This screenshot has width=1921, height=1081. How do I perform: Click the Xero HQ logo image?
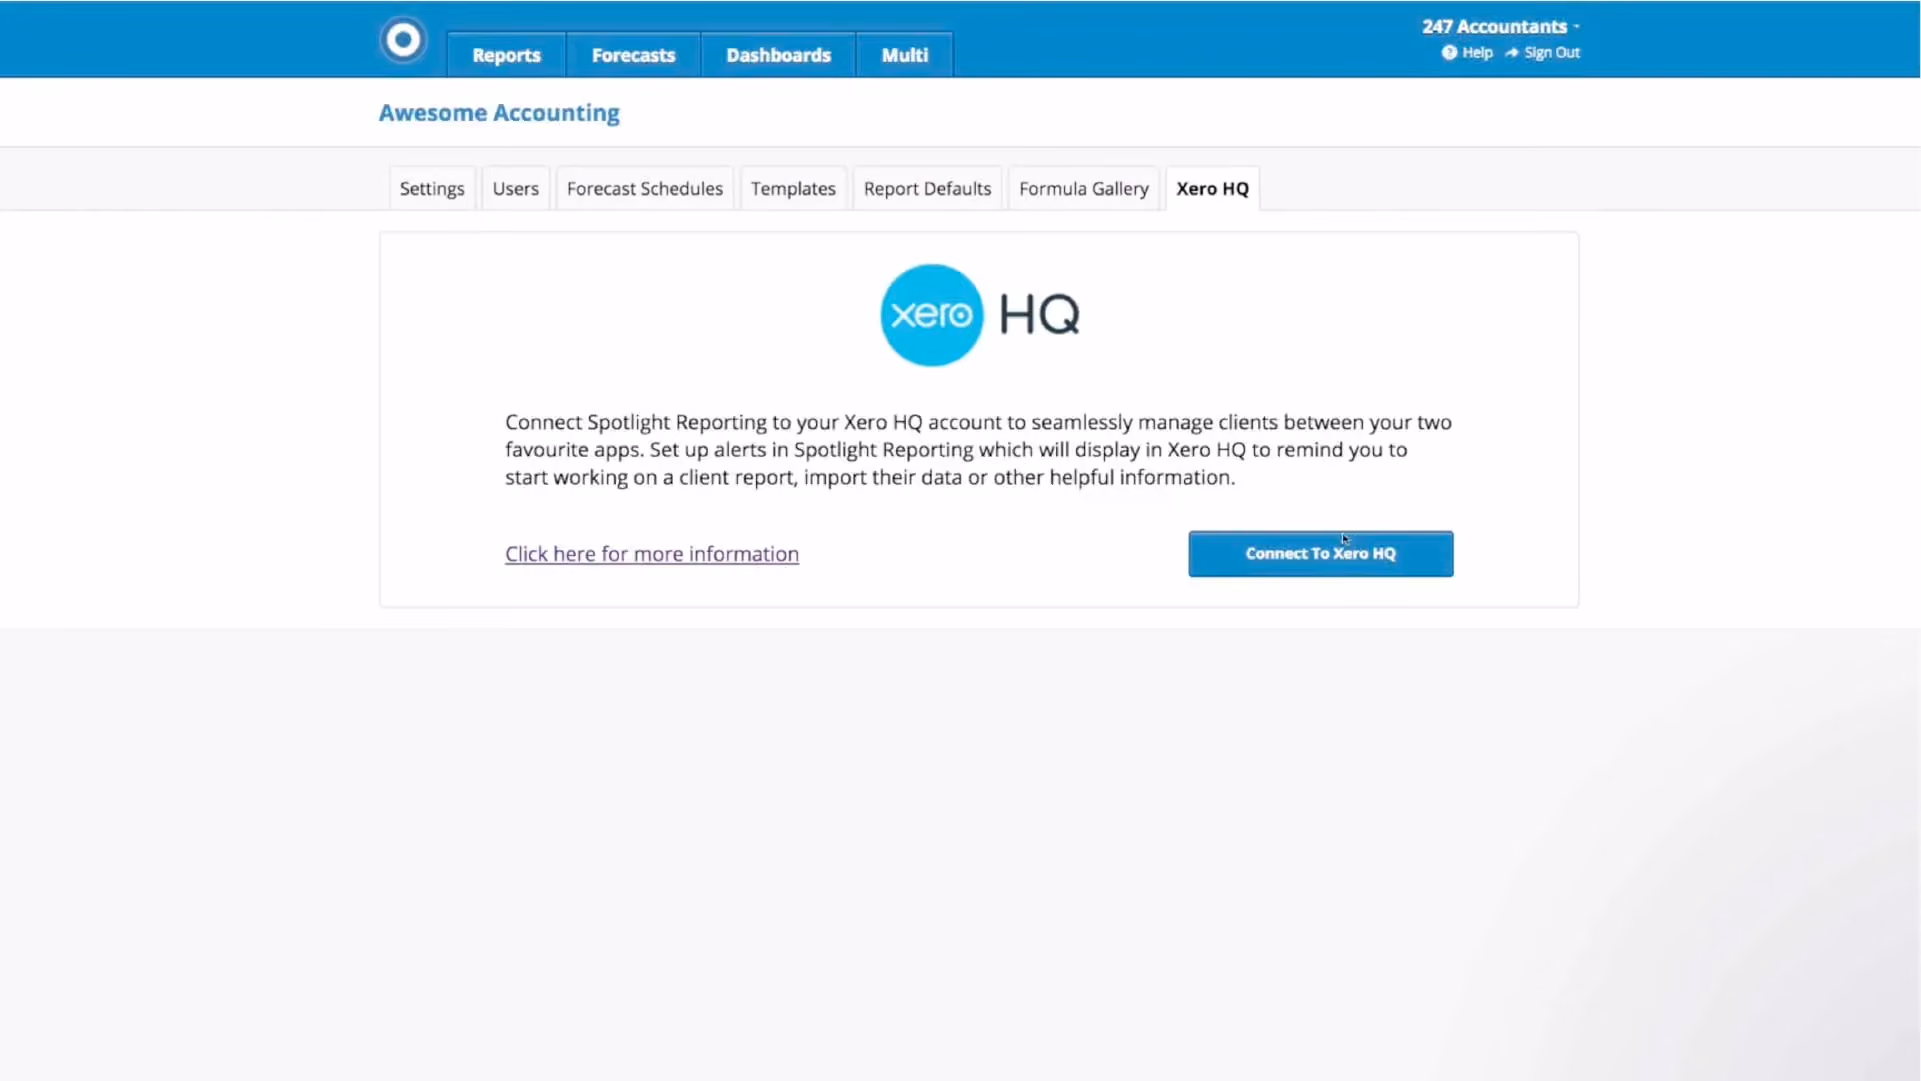point(980,315)
